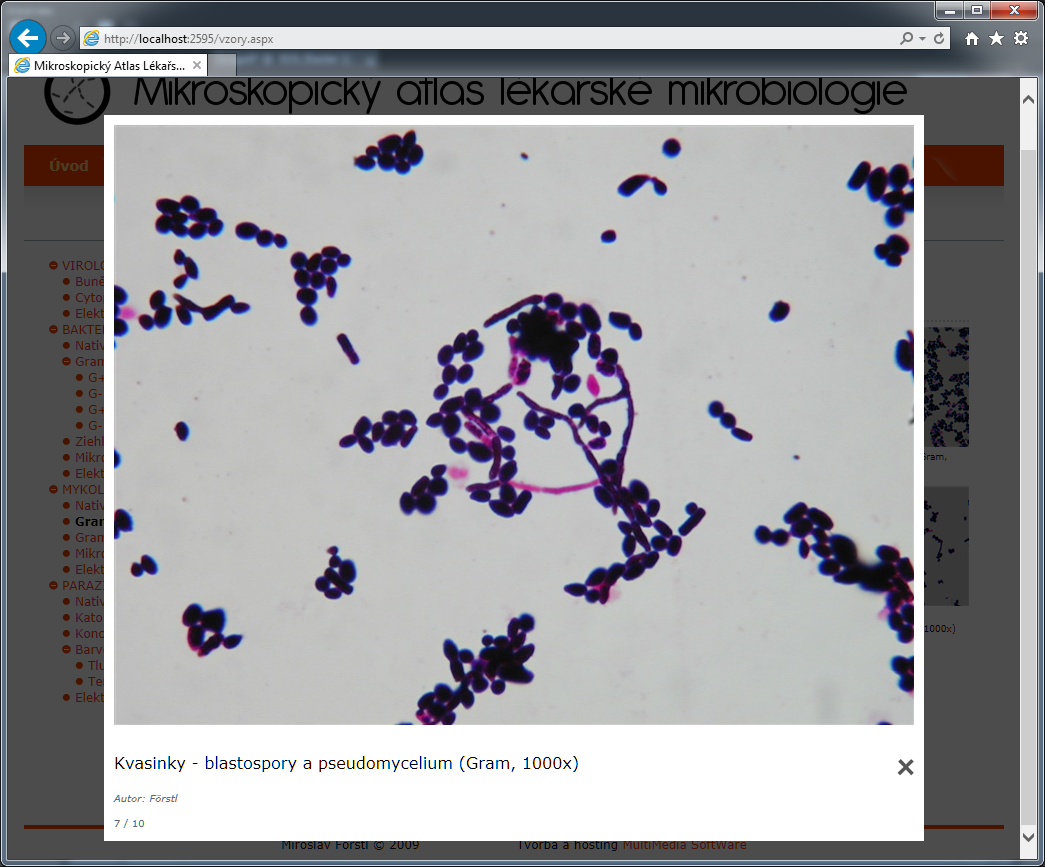
Task: Collapse the Gram subsection under bacteriology
Action: click(66, 361)
